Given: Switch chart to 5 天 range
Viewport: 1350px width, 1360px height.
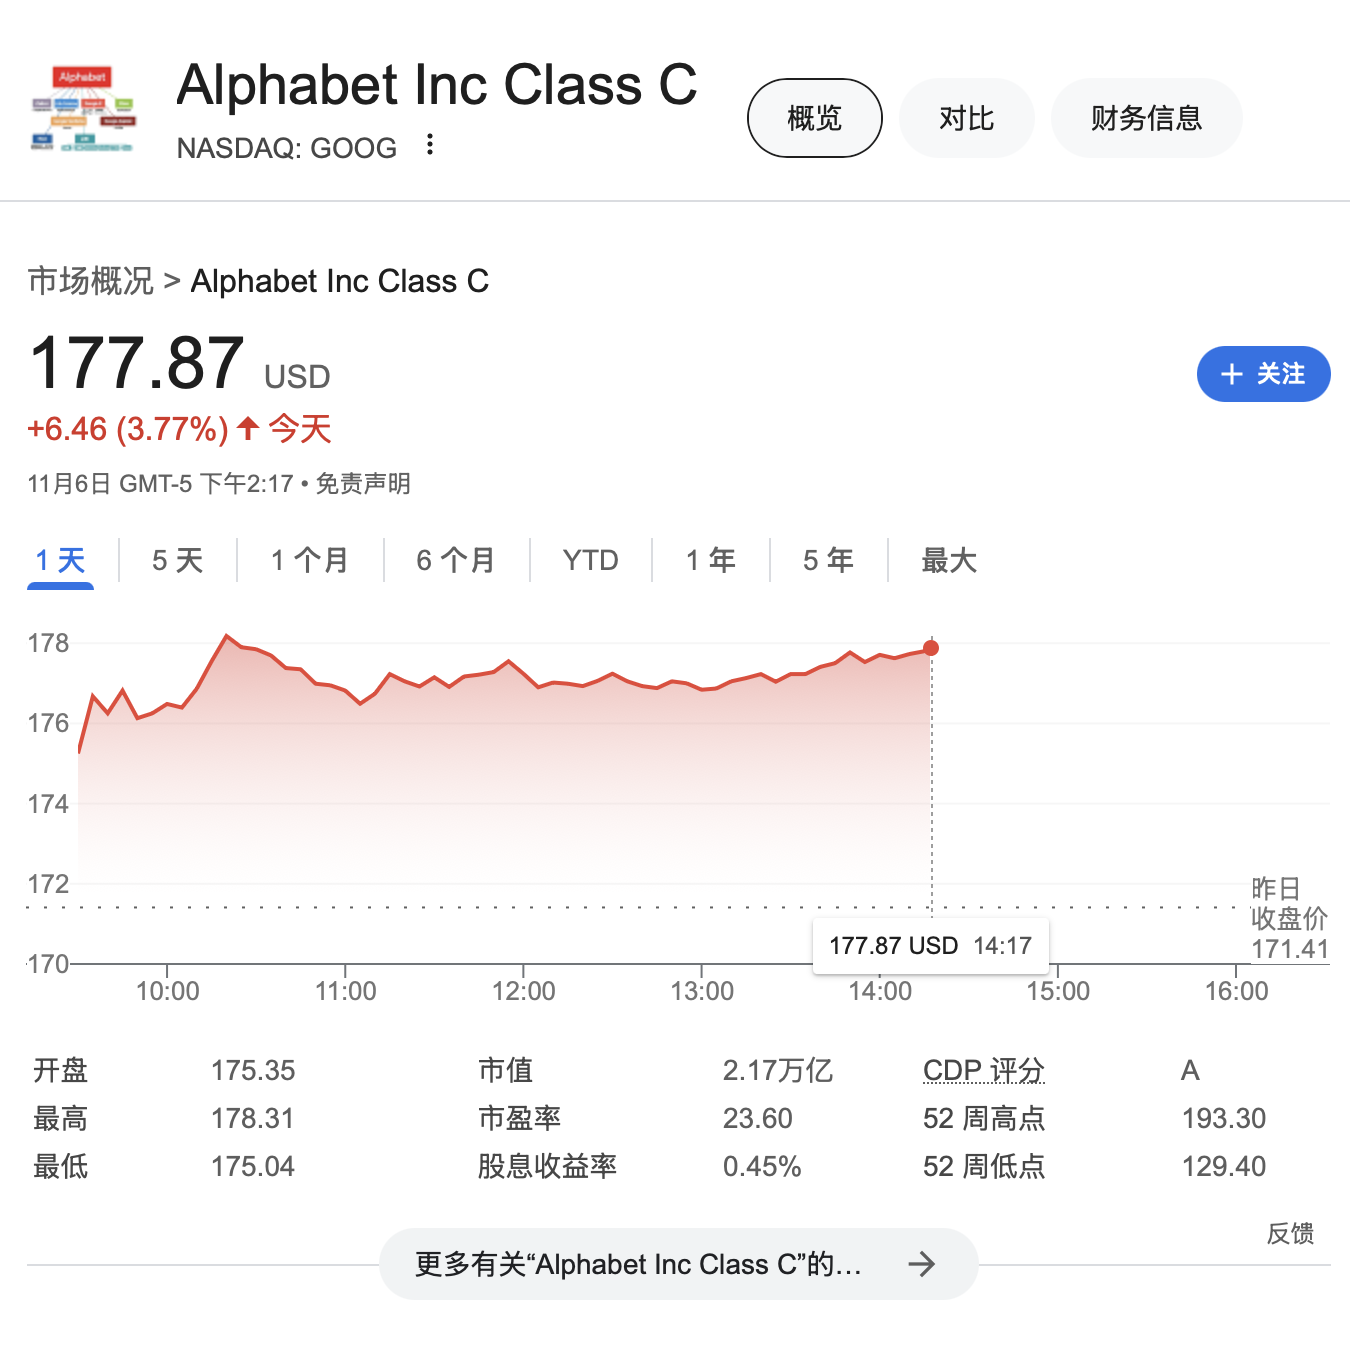Looking at the screenshot, I should click(x=177, y=560).
